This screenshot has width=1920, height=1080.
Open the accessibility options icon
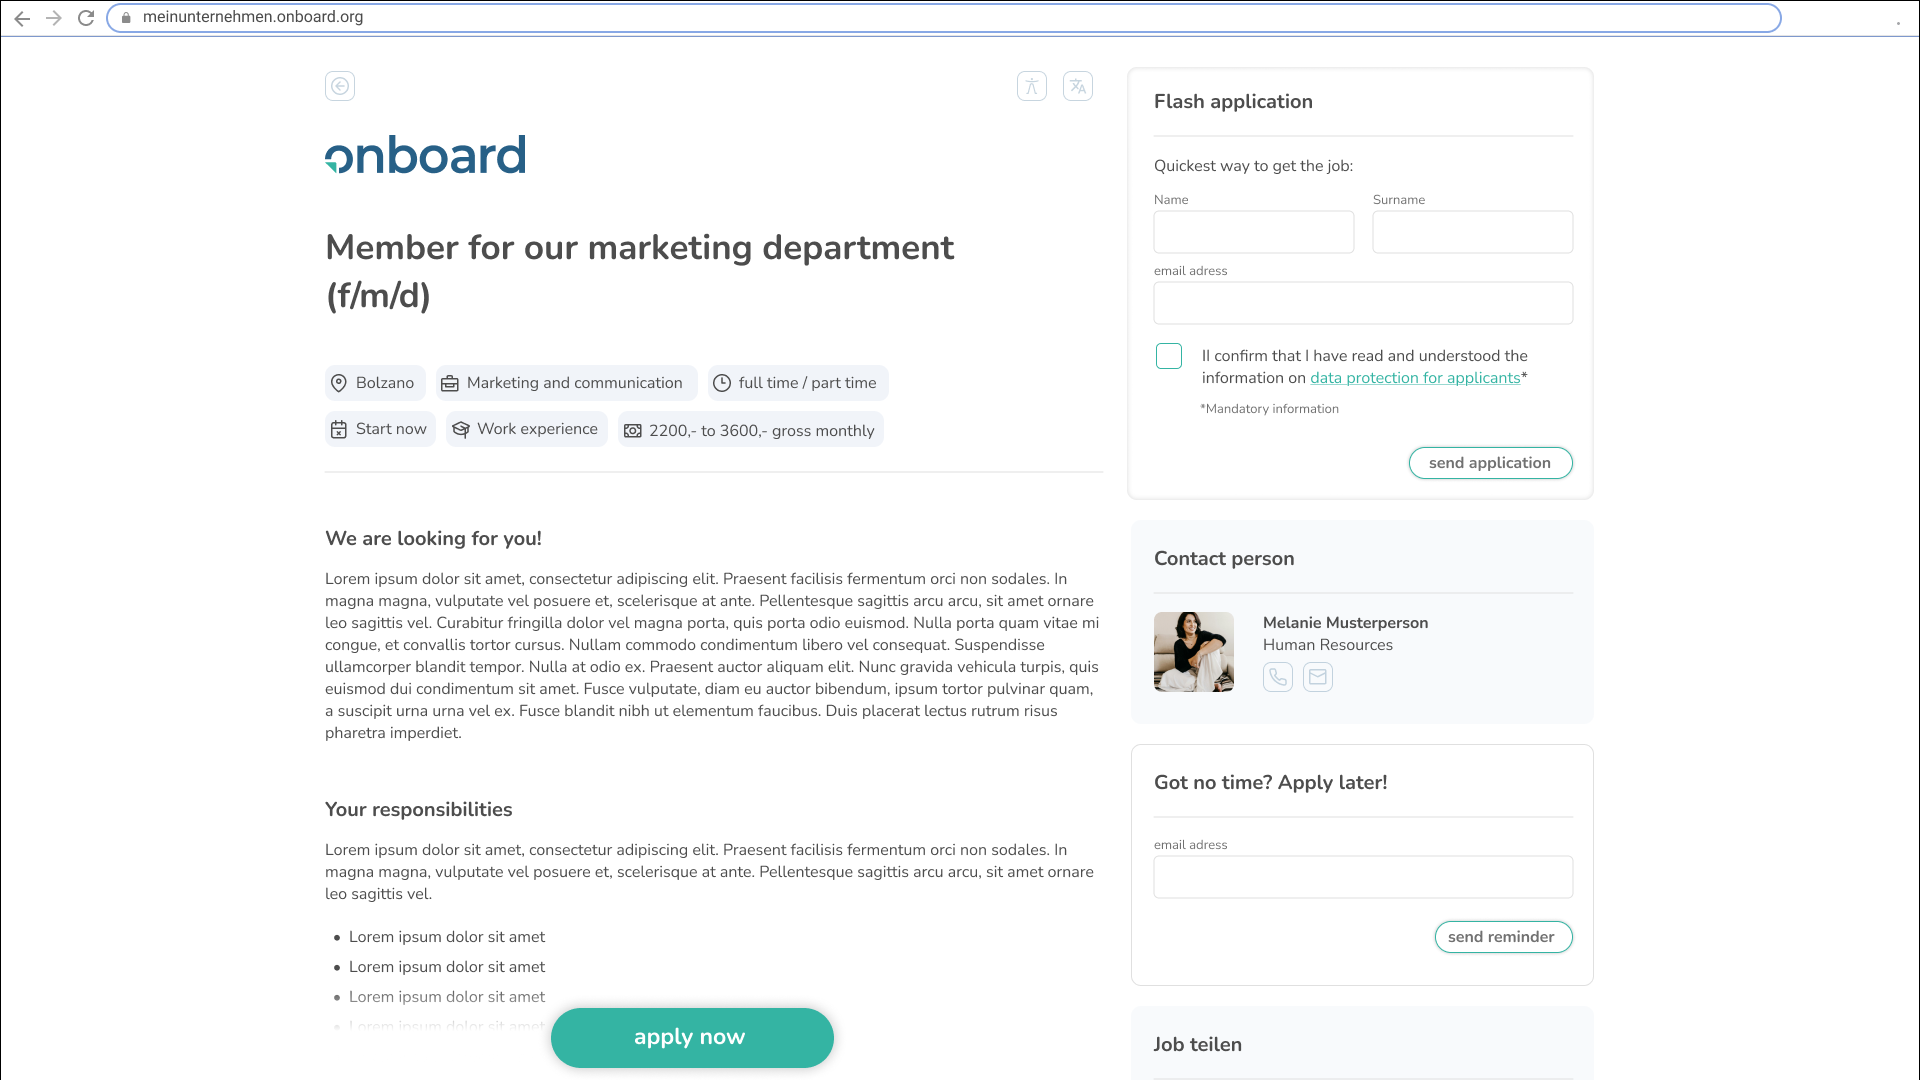tap(1031, 86)
